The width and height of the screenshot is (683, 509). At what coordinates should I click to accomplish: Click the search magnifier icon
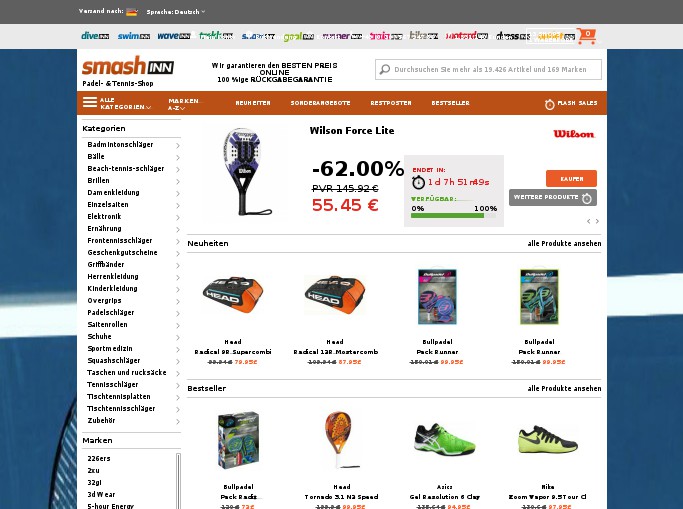click(385, 69)
